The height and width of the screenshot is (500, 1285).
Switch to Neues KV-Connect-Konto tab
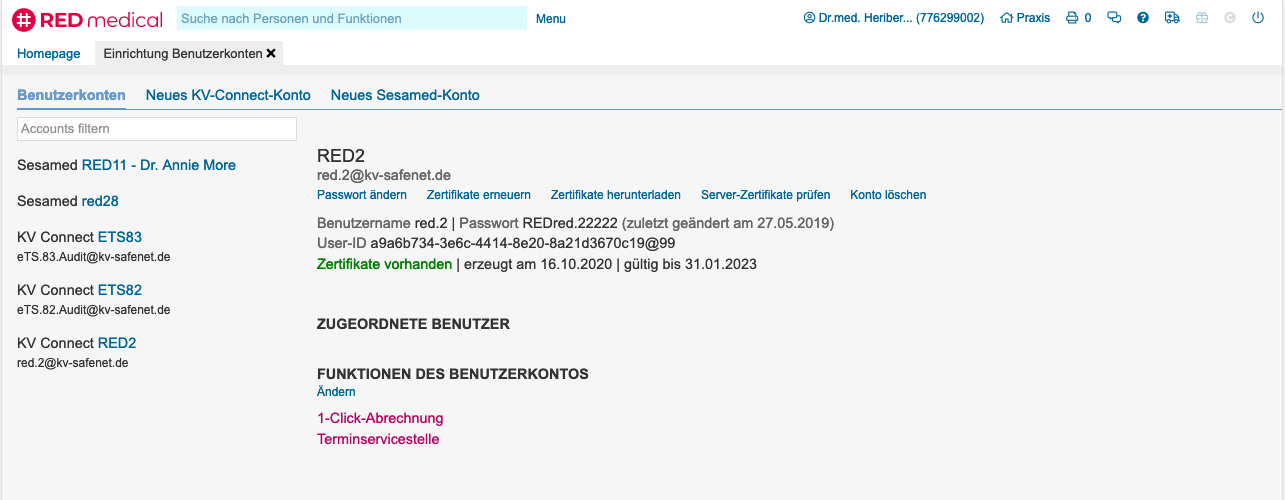228,95
